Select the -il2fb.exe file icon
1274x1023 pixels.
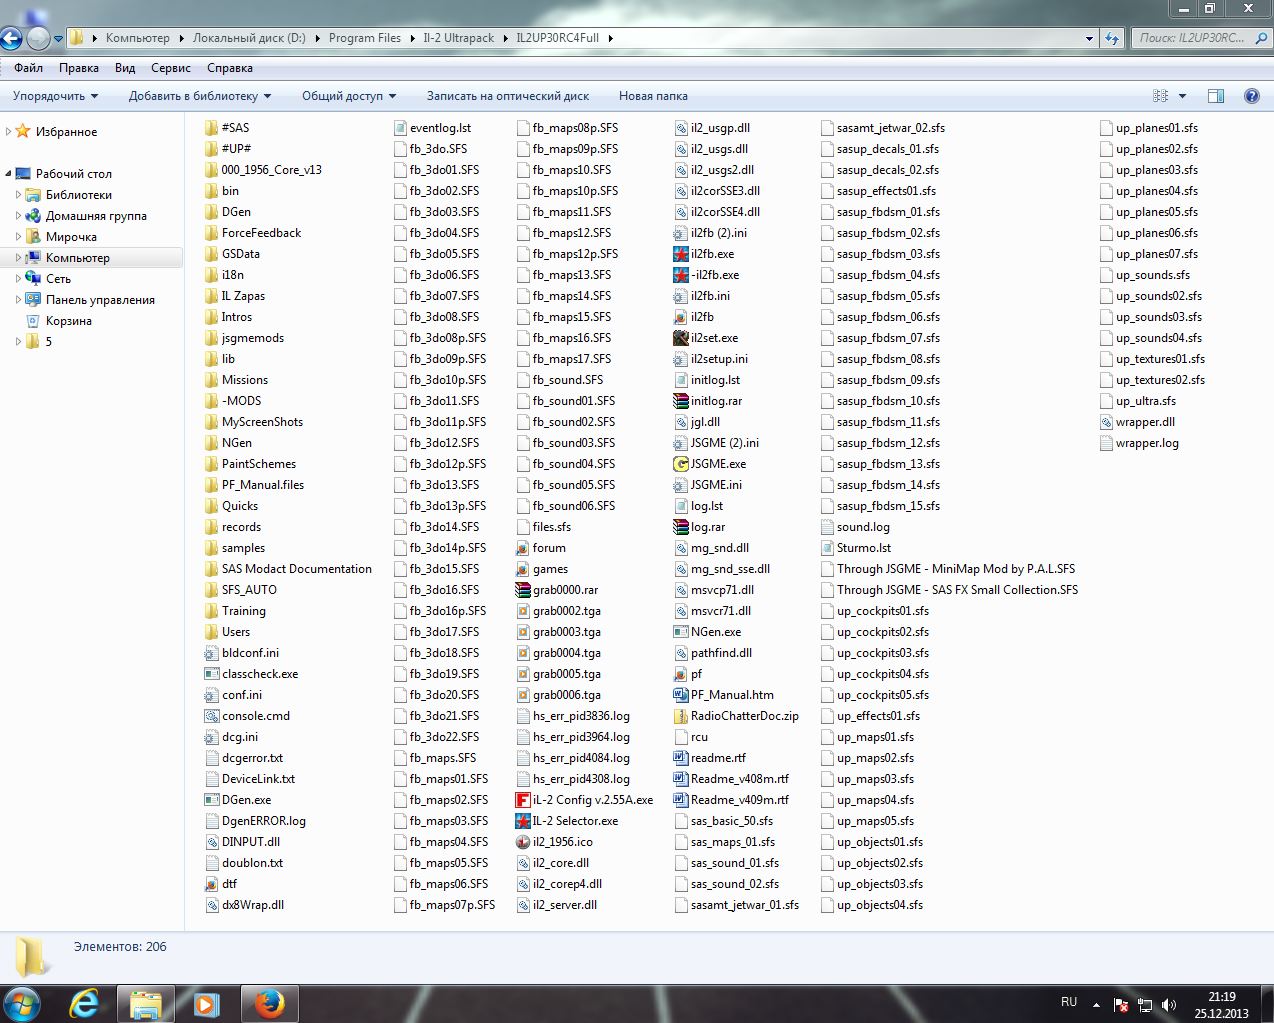click(x=681, y=275)
